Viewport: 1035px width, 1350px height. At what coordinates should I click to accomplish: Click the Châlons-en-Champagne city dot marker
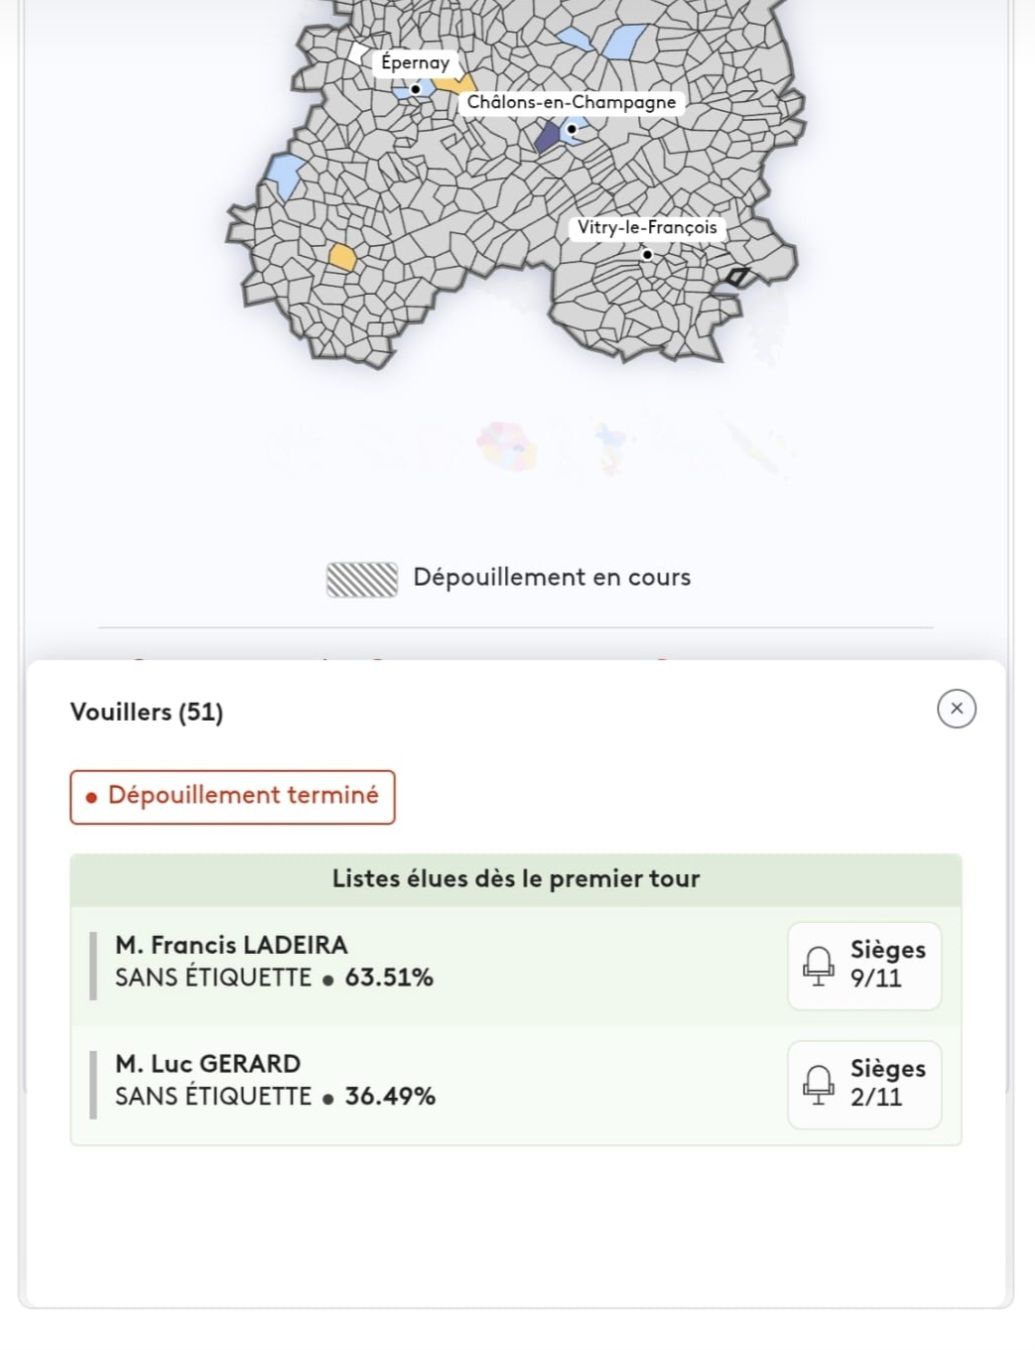[572, 129]
